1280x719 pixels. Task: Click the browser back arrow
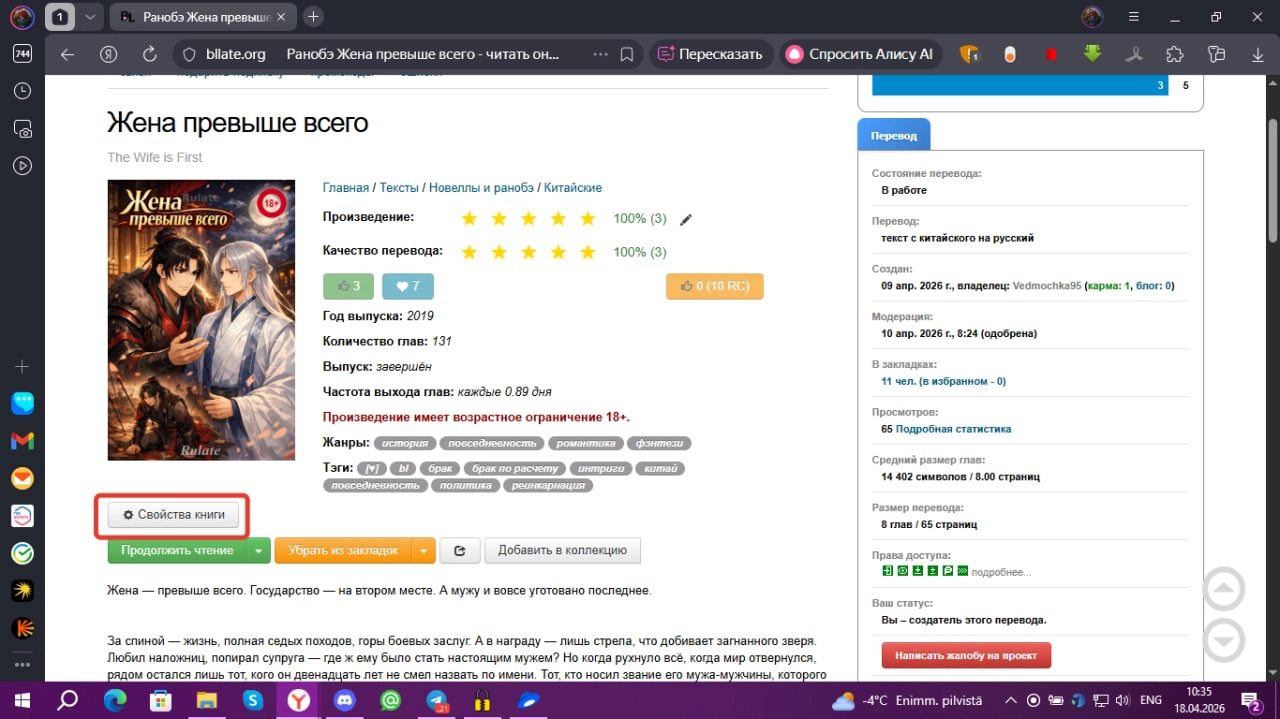[x=67, y=54]
